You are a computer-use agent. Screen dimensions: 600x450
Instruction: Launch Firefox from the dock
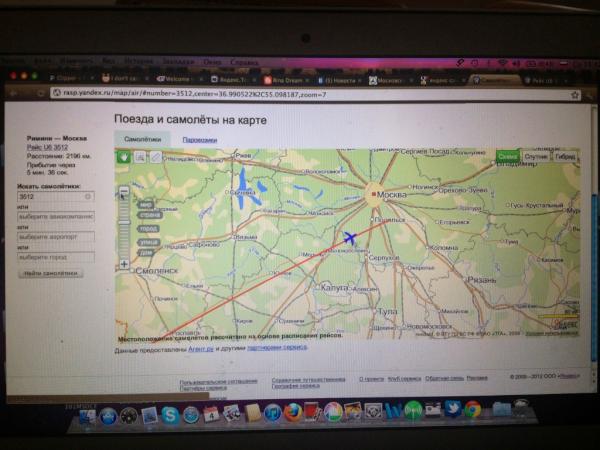[x=293, y=413]
